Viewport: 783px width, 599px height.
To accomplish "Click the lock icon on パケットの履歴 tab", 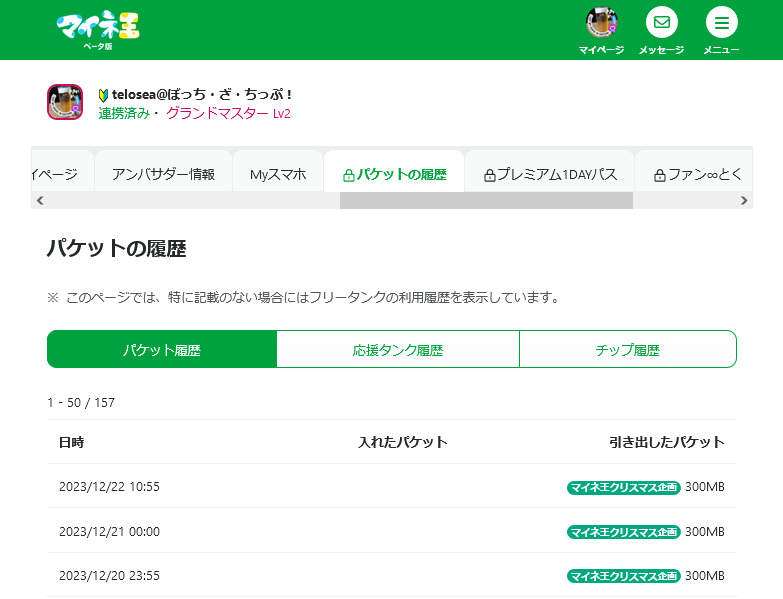I will tap(348, 175).
